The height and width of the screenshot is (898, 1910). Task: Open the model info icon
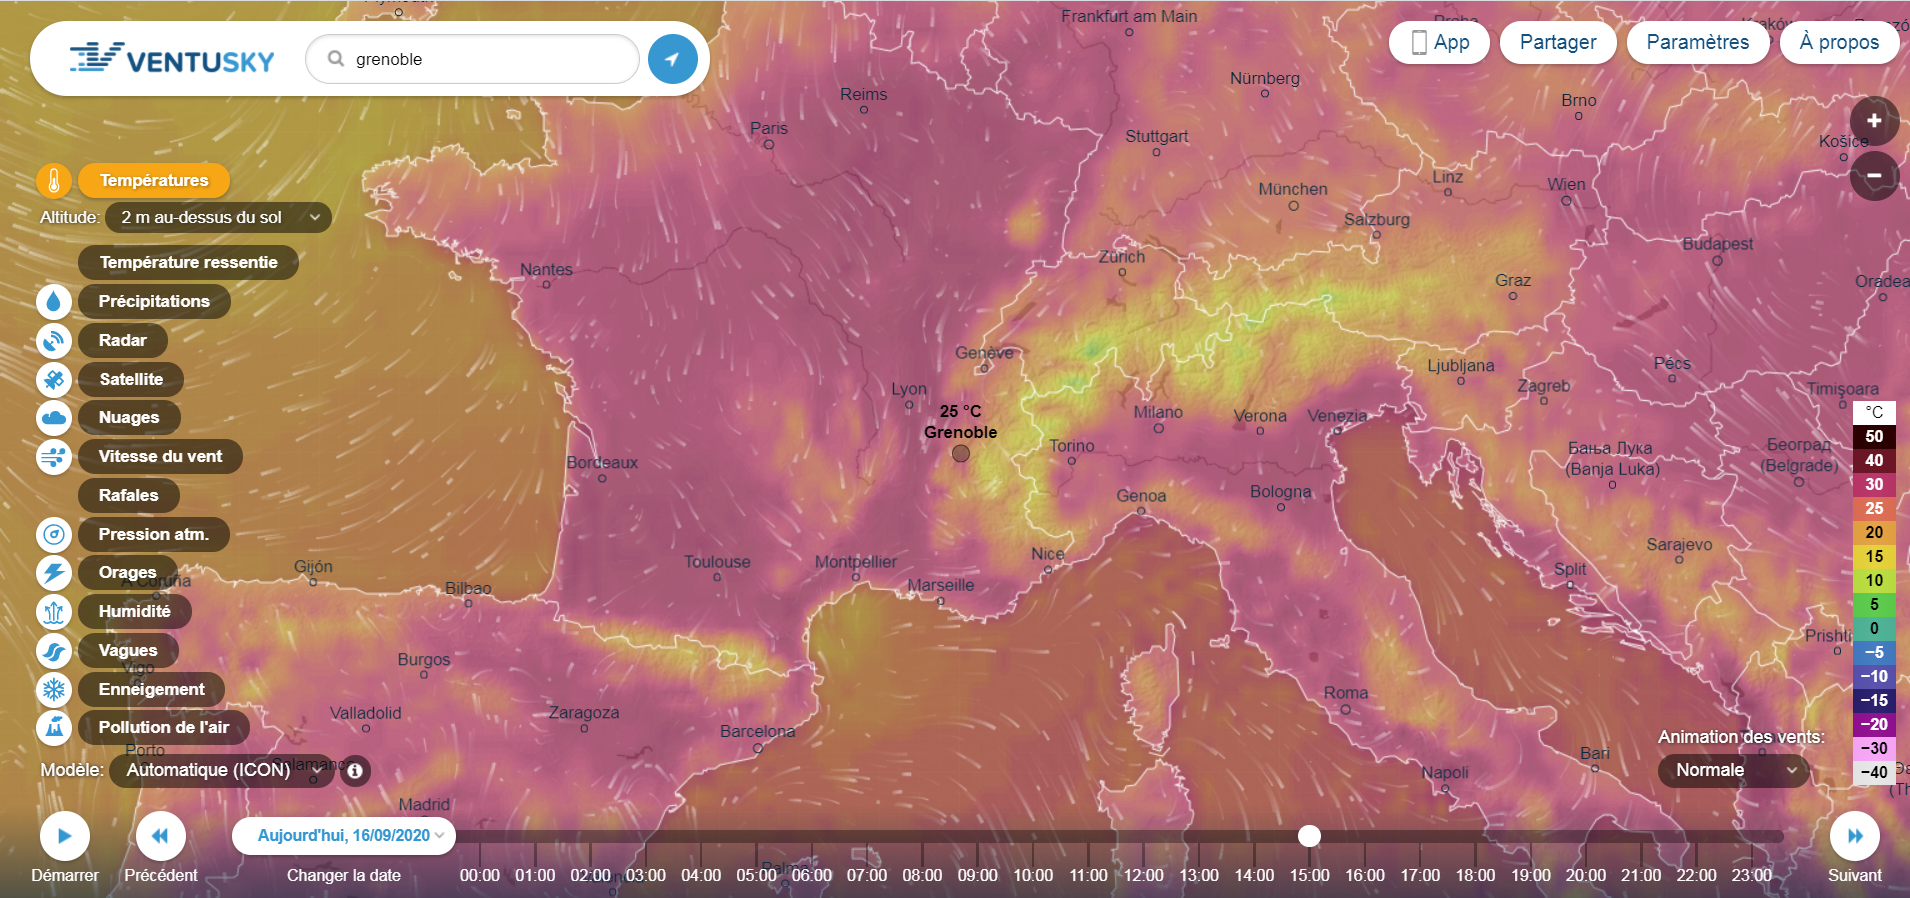click(x=354, y=770)
